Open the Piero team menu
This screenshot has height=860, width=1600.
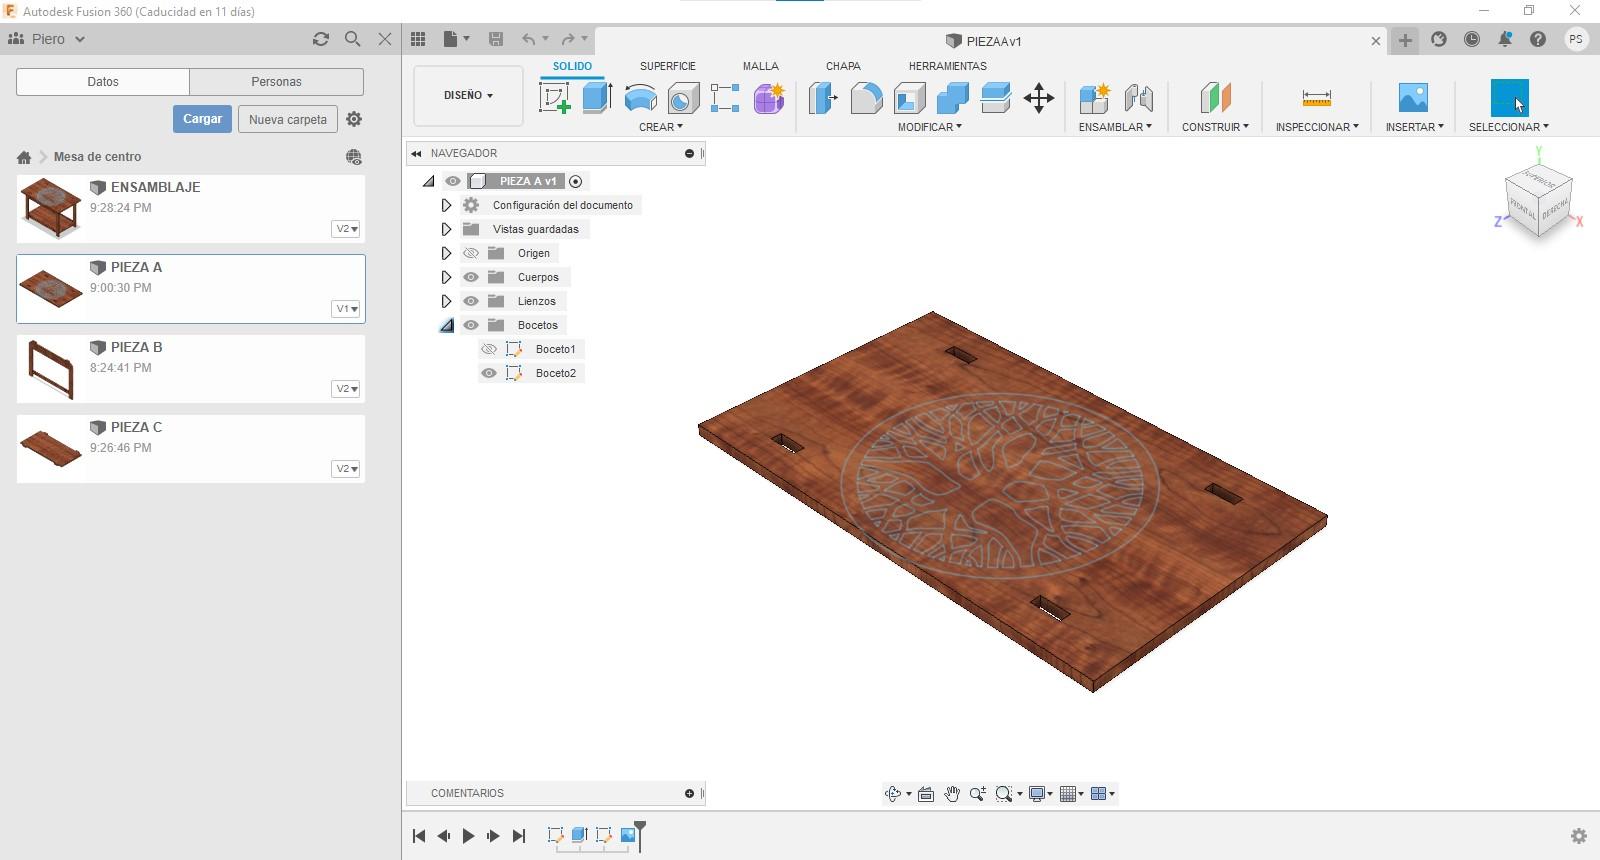pyautogui.click(x=47, y=39)
